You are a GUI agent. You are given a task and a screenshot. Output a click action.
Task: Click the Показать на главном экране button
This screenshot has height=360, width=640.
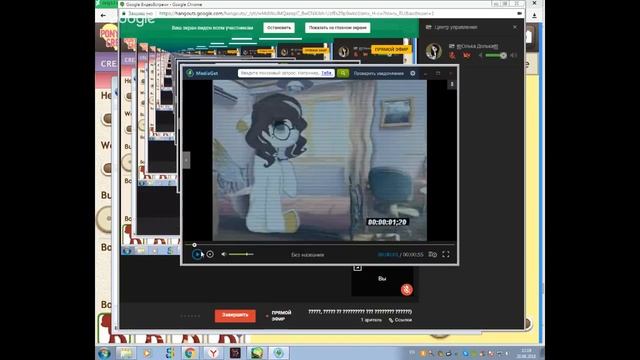click(x=338, y=28)
